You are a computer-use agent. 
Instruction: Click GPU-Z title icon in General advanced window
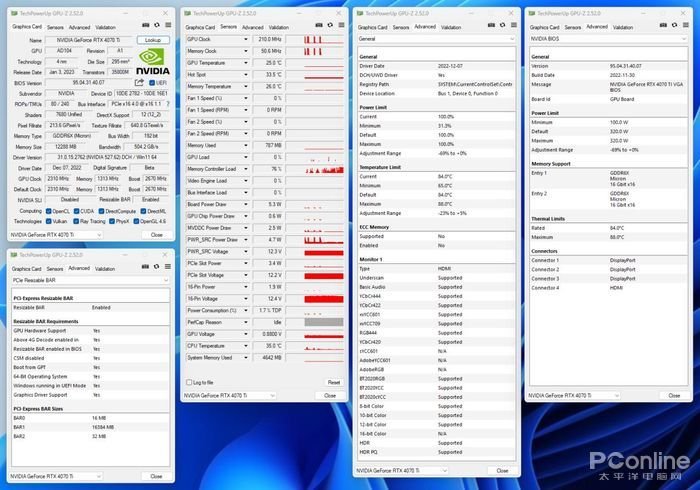360,13
